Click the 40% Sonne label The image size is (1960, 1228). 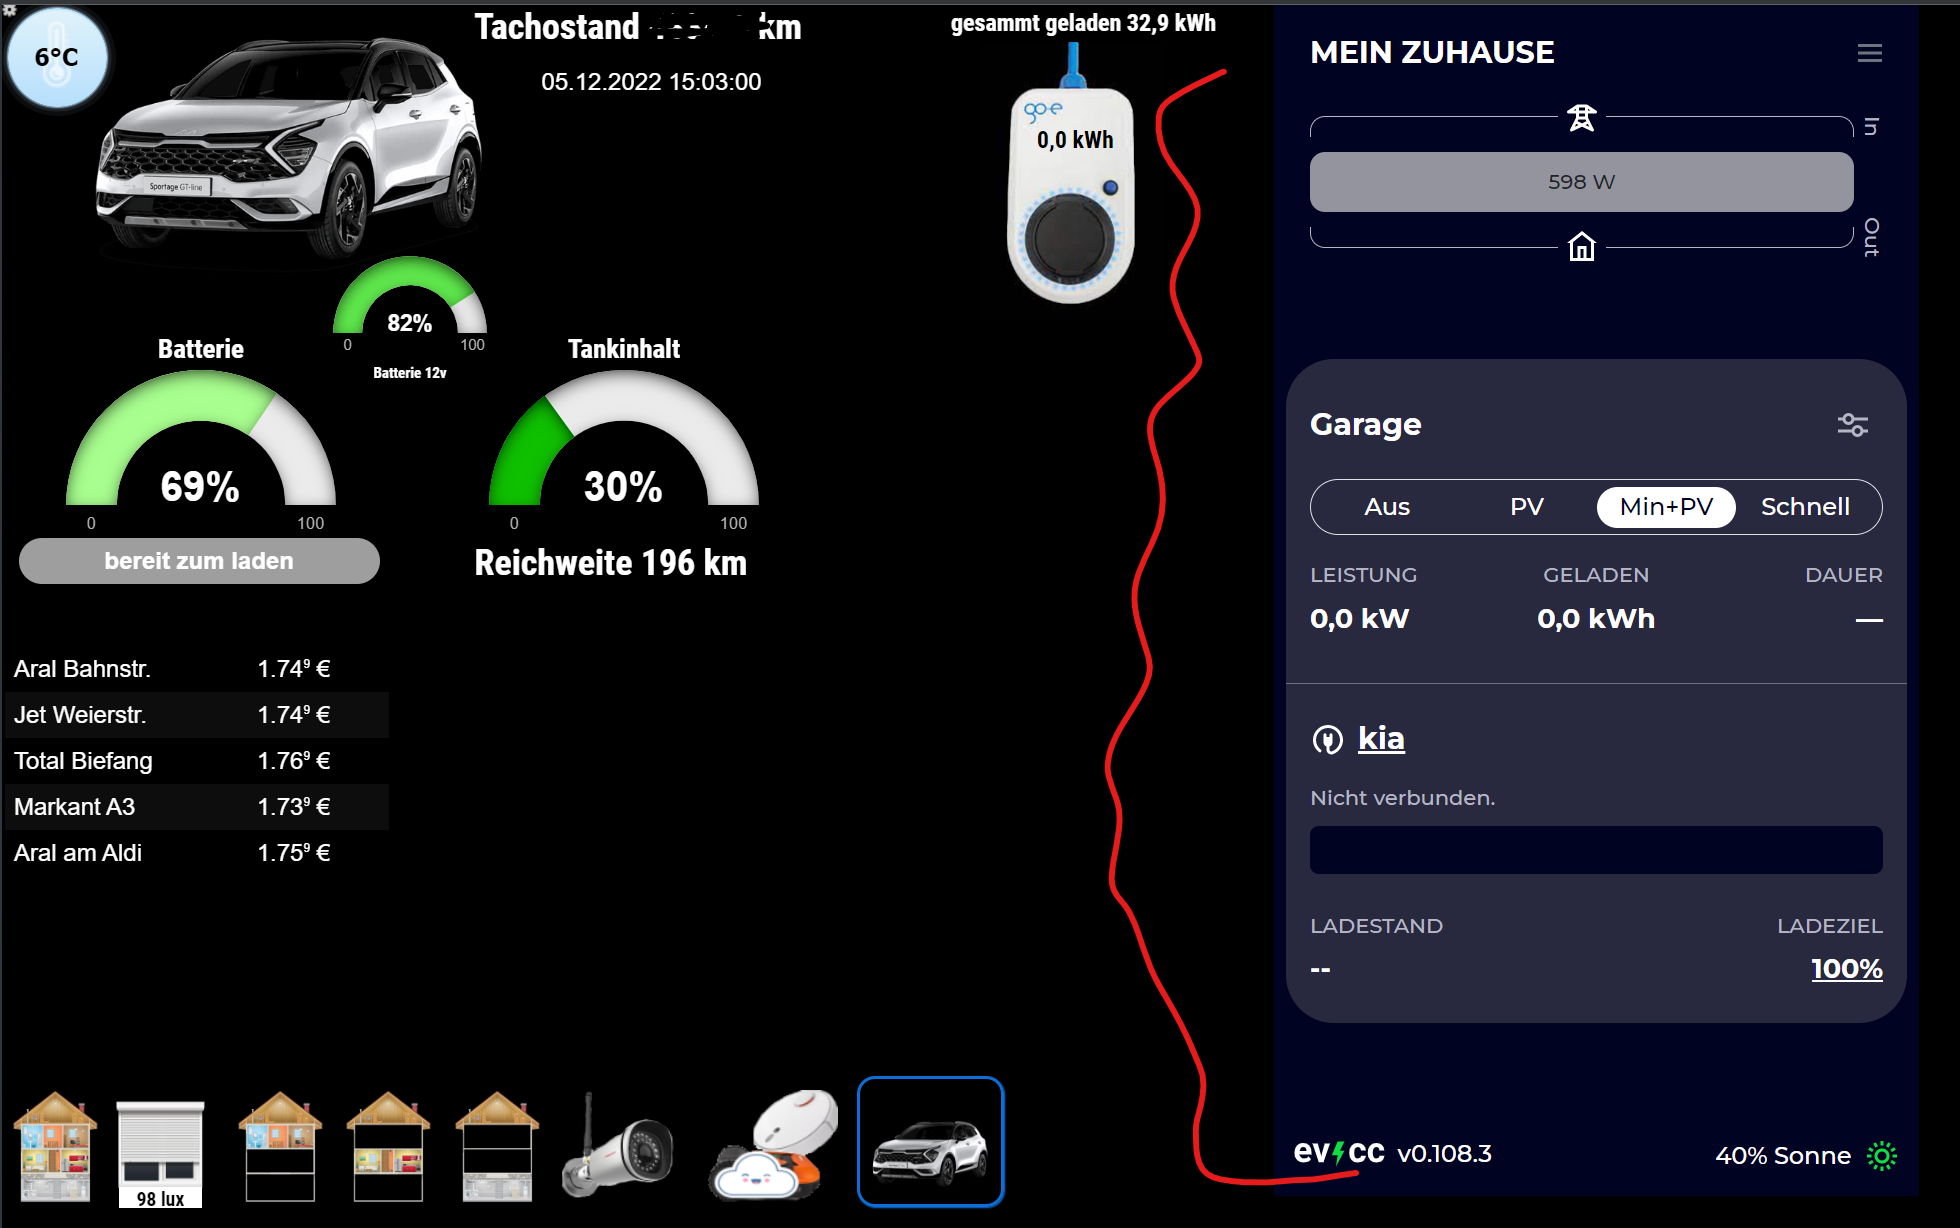(x=1783, y=1156)
